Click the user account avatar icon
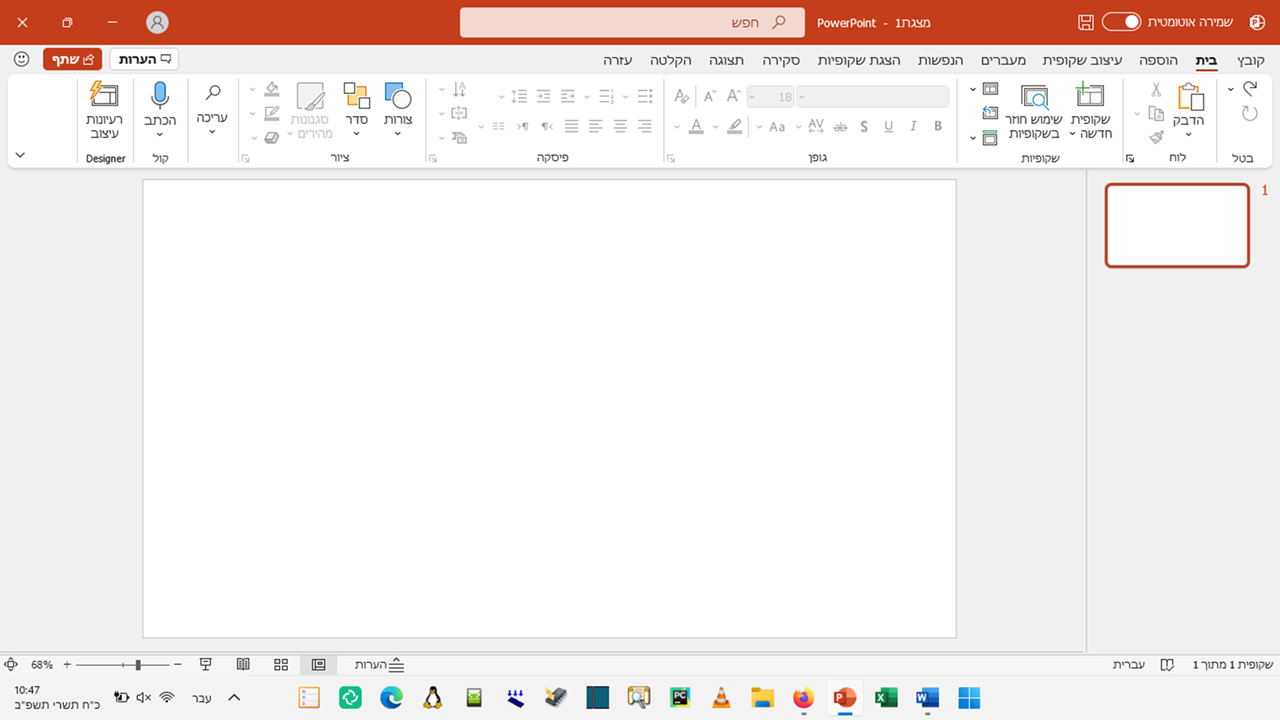The width and height of the screenshot is (1280, 720). tap(157, 22)
